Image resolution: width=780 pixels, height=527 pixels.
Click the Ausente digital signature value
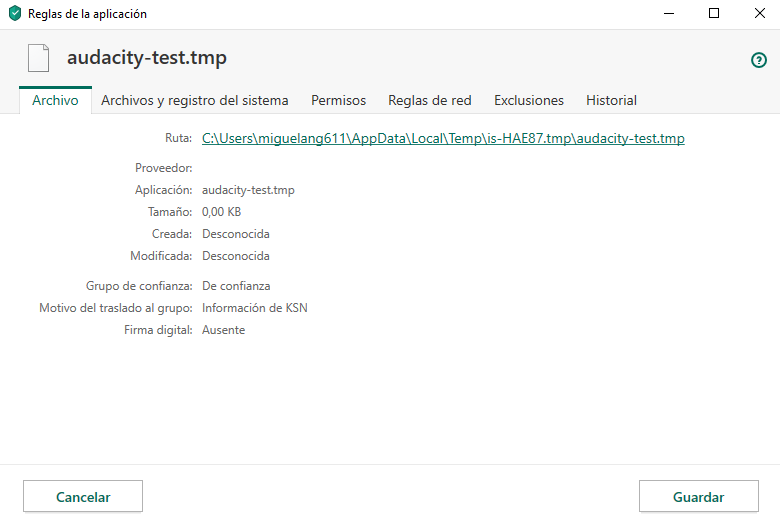(x=223, y=330)
